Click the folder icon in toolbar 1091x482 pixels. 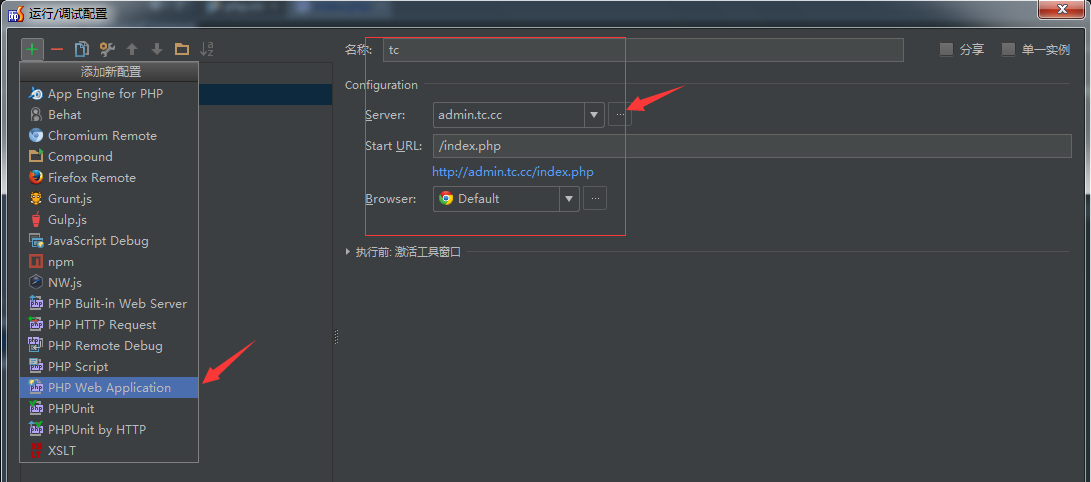coord(181,49)
